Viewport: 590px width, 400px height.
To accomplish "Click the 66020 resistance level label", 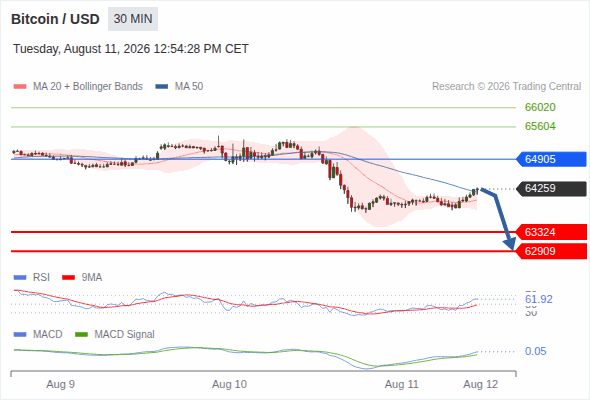I will pos(540,108).
